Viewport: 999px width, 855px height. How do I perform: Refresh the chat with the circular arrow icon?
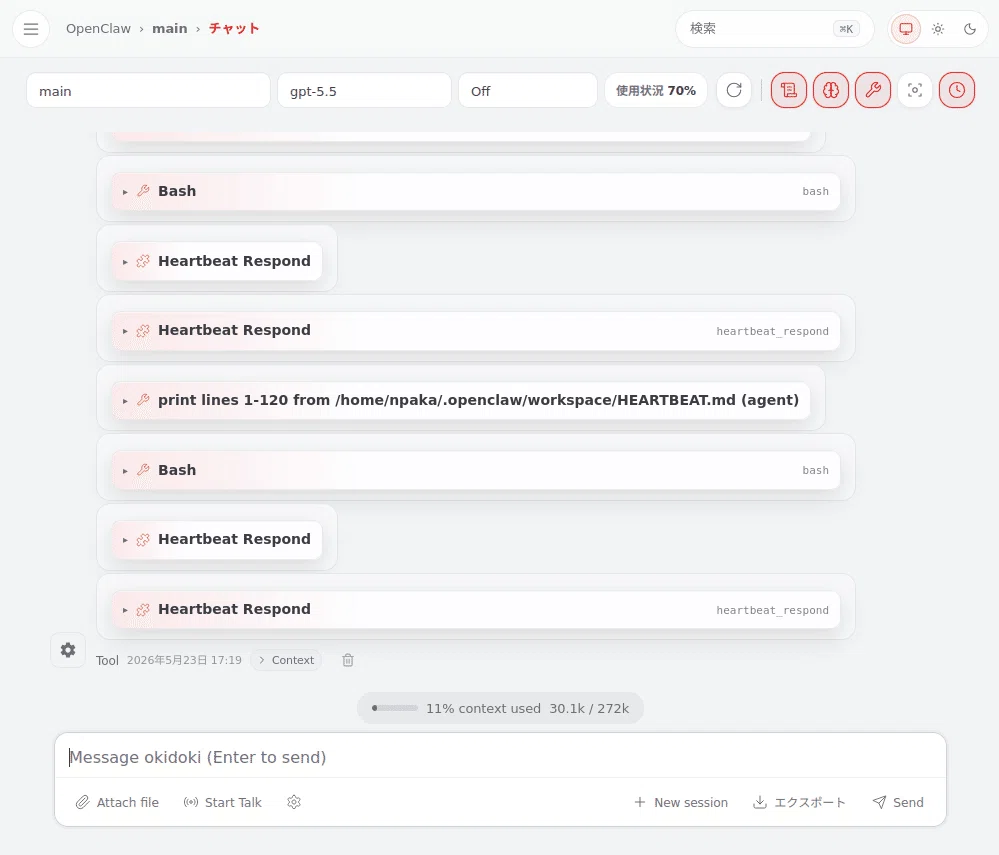click(734, 90)
